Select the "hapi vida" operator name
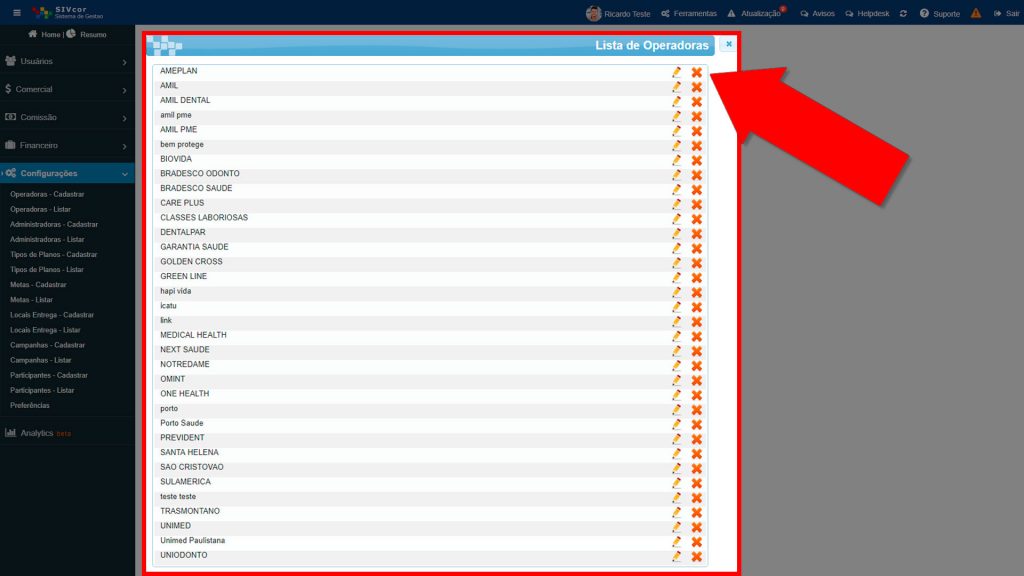Image resolution: width=1024 pixels, height=576 pixels. tap(176, 291)
